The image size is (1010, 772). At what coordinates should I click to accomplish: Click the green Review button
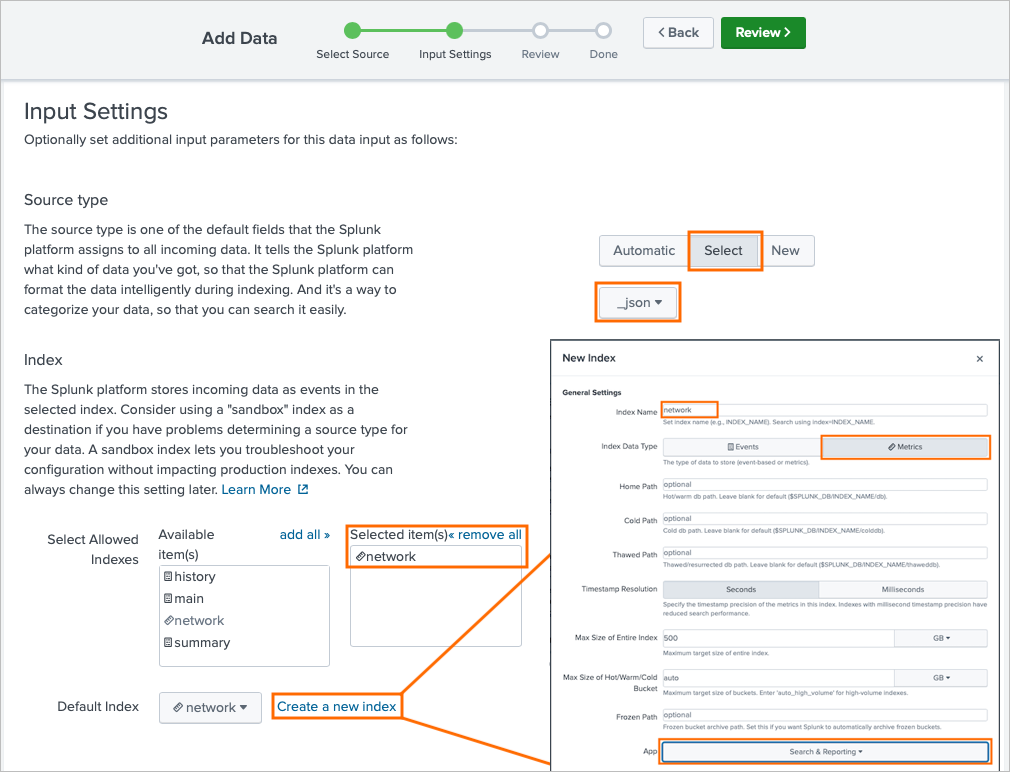[x=763, y=33]
